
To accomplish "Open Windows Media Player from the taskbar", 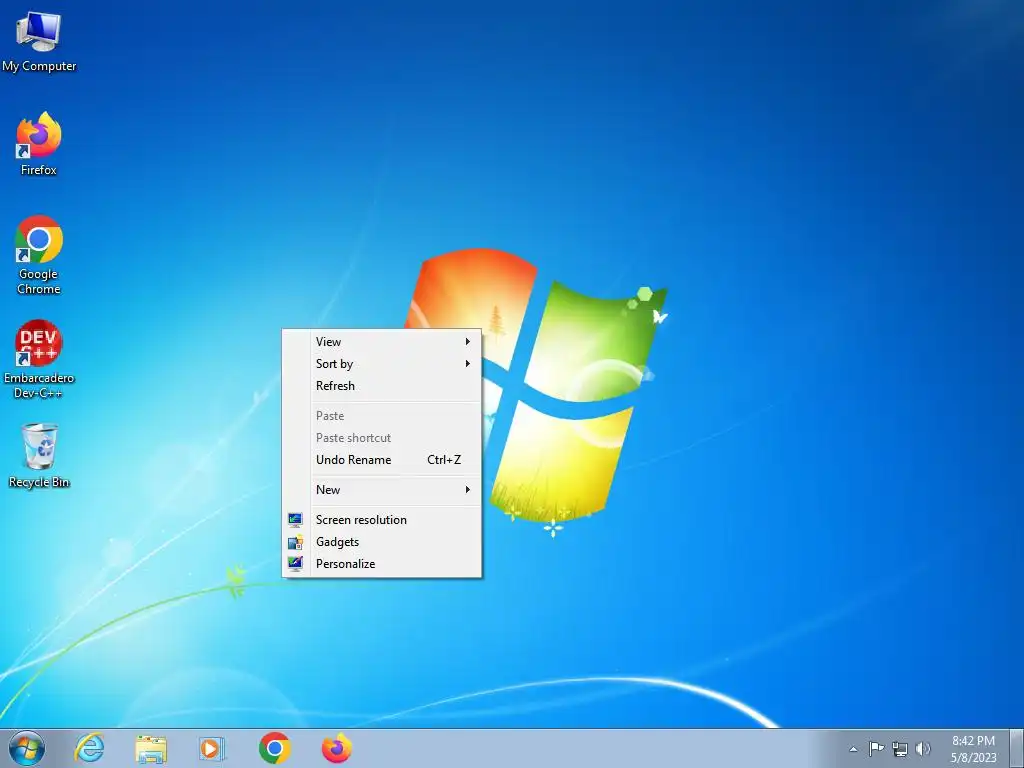I will click(x=212, y=748).
